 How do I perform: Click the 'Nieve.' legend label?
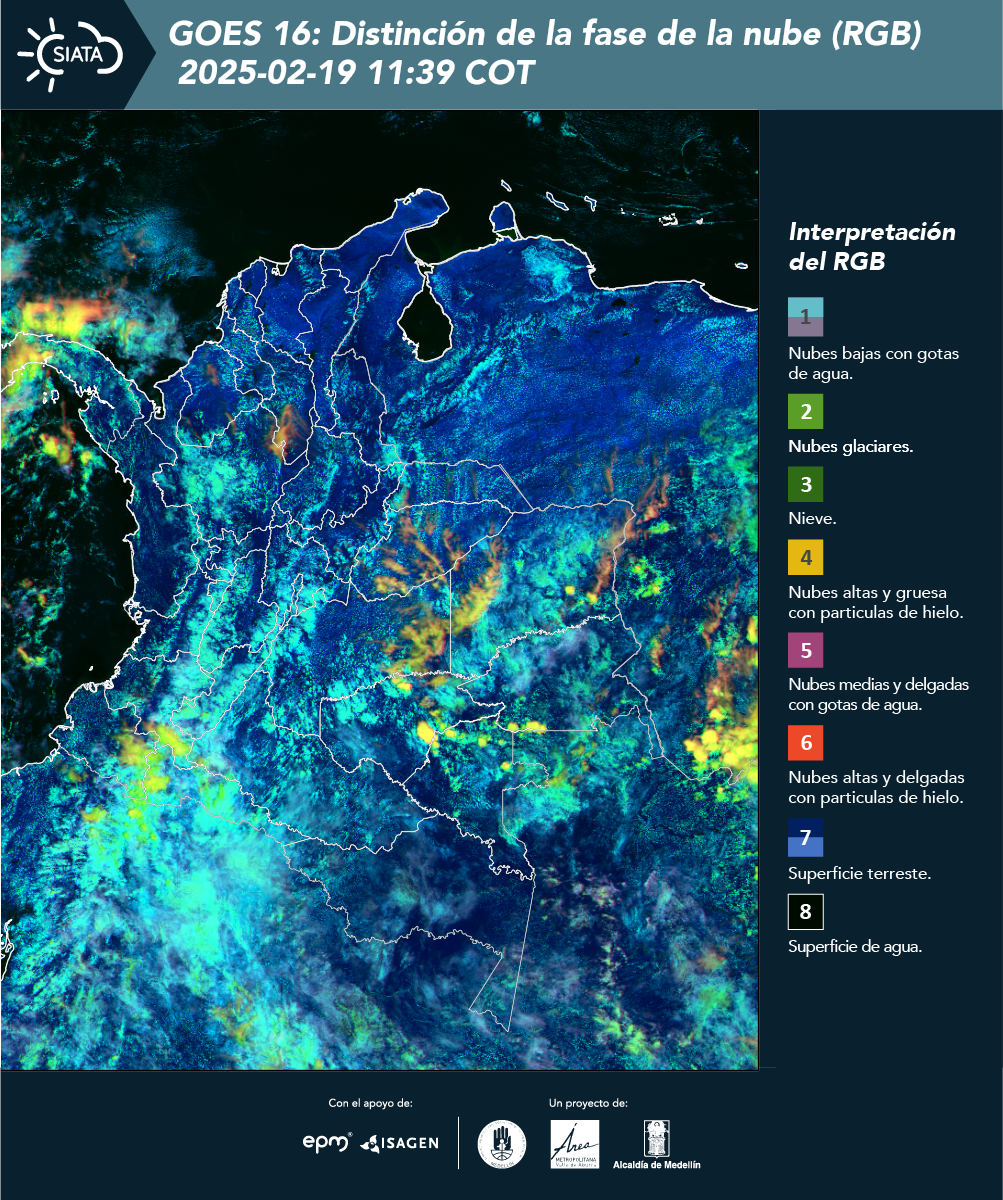(x=812, y=519)
